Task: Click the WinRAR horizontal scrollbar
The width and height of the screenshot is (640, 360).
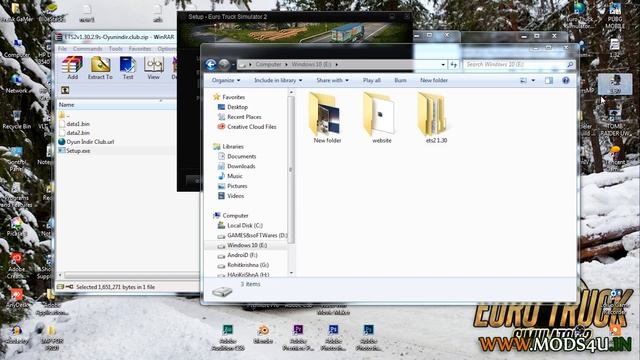Action: [x=131, y=275]
